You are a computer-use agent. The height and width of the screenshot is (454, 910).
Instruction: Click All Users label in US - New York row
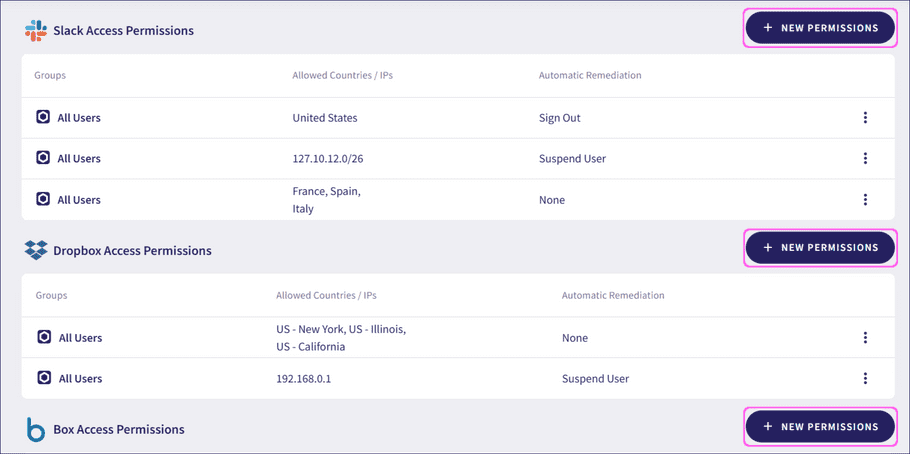point(81,338)
